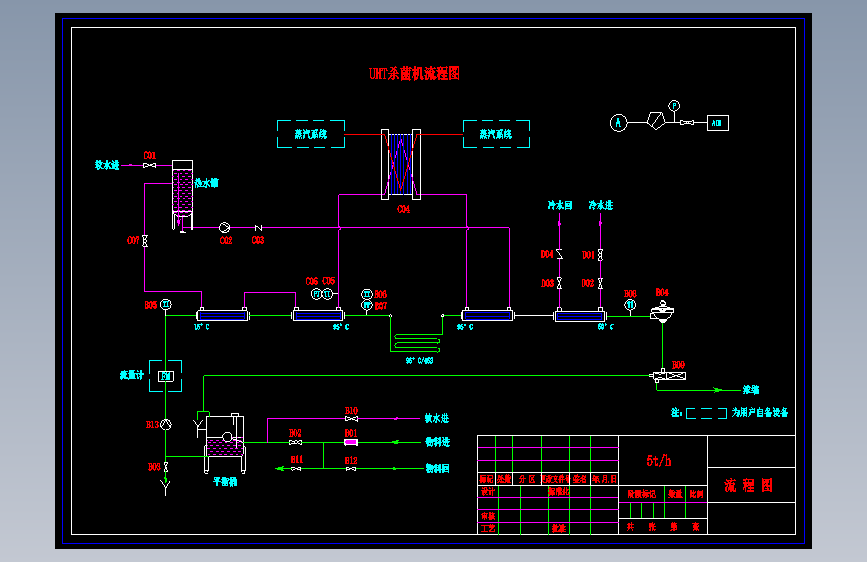The width and height of the screenshot is (867, 562).
Task: Click the circled P gauge at top right
Action: (674, 106)
